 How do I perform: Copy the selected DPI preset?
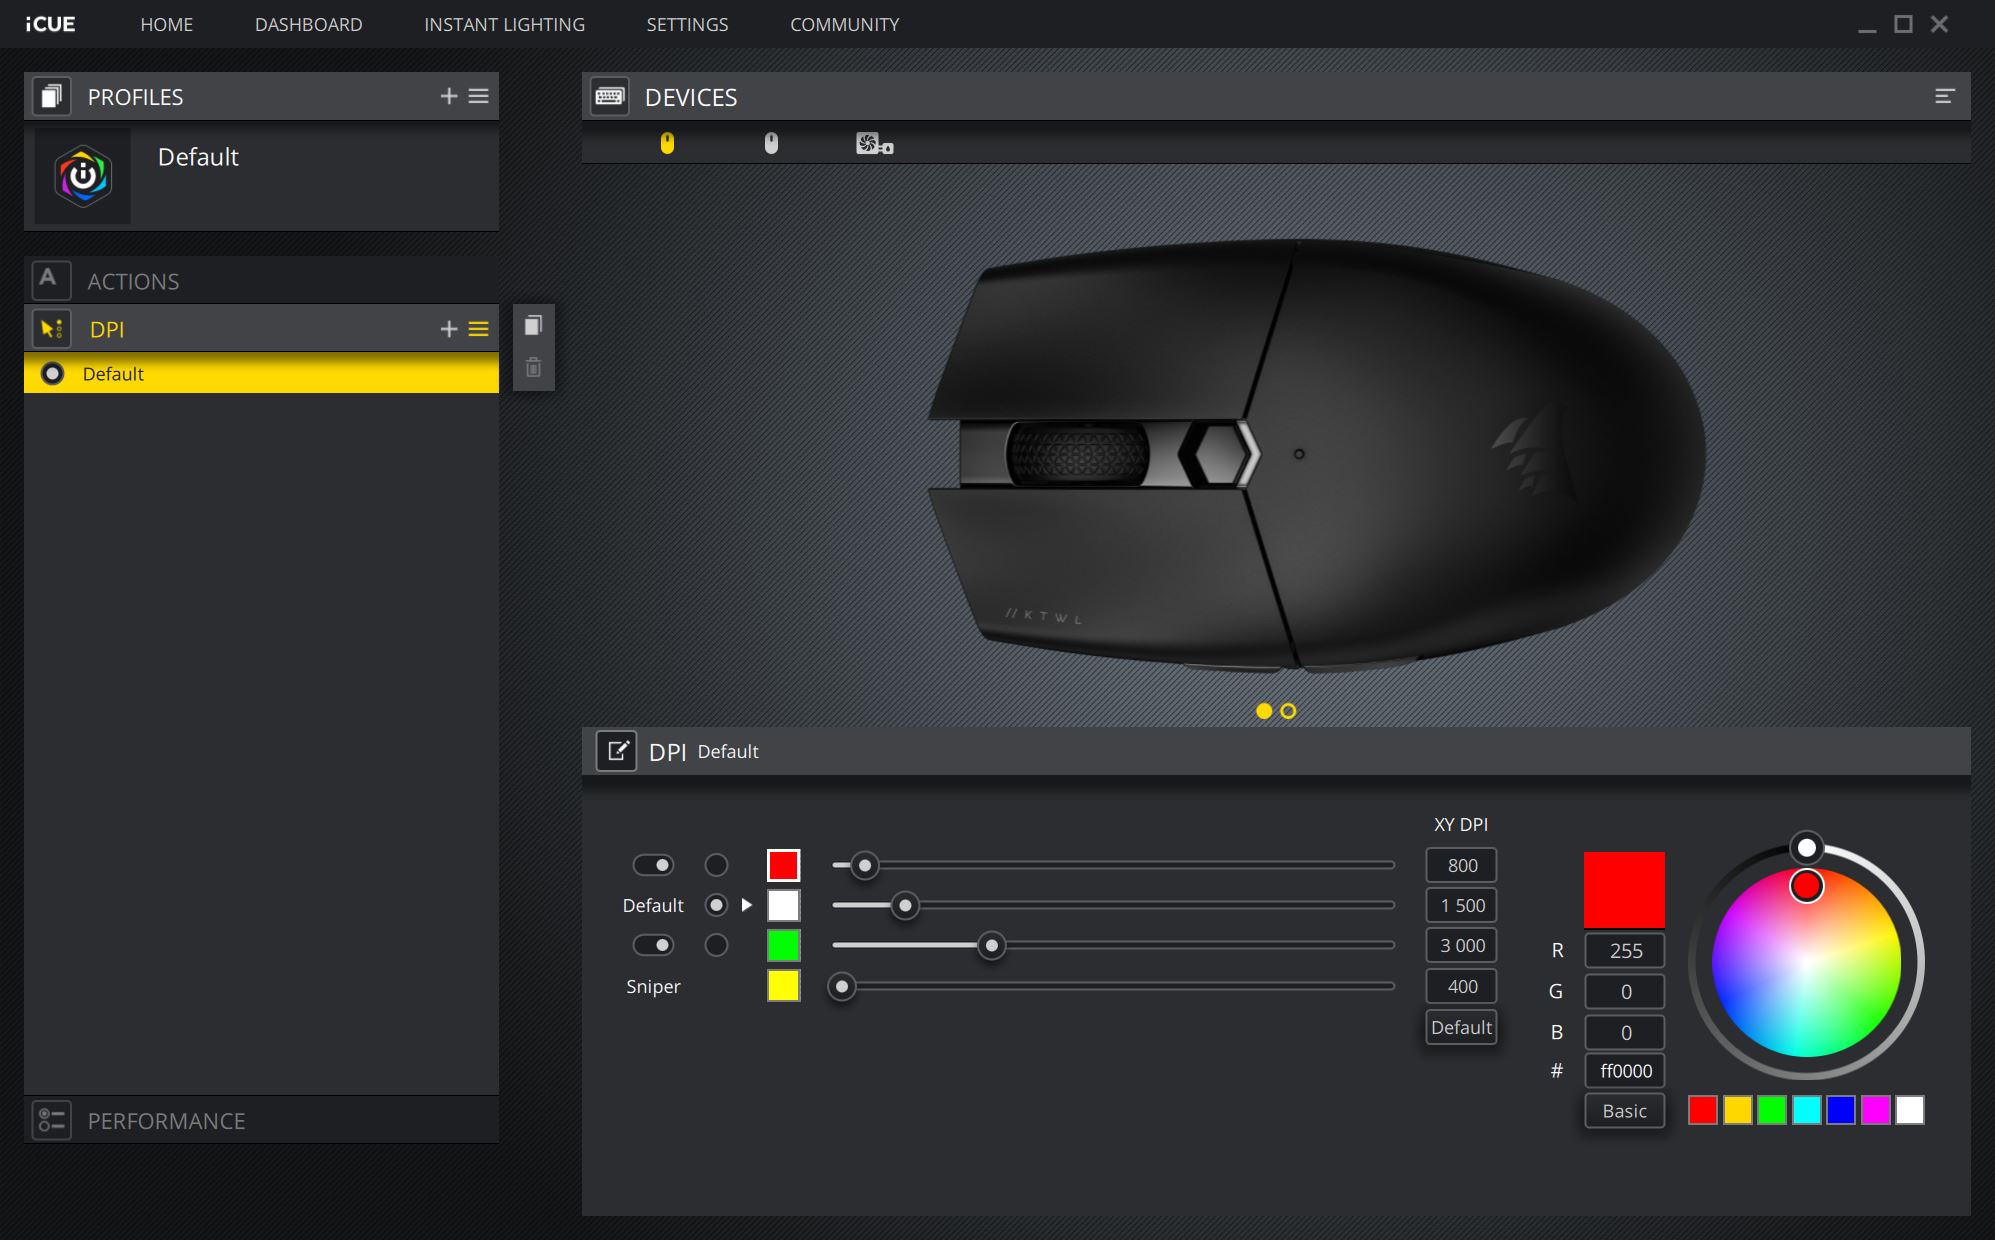(534, 325)
